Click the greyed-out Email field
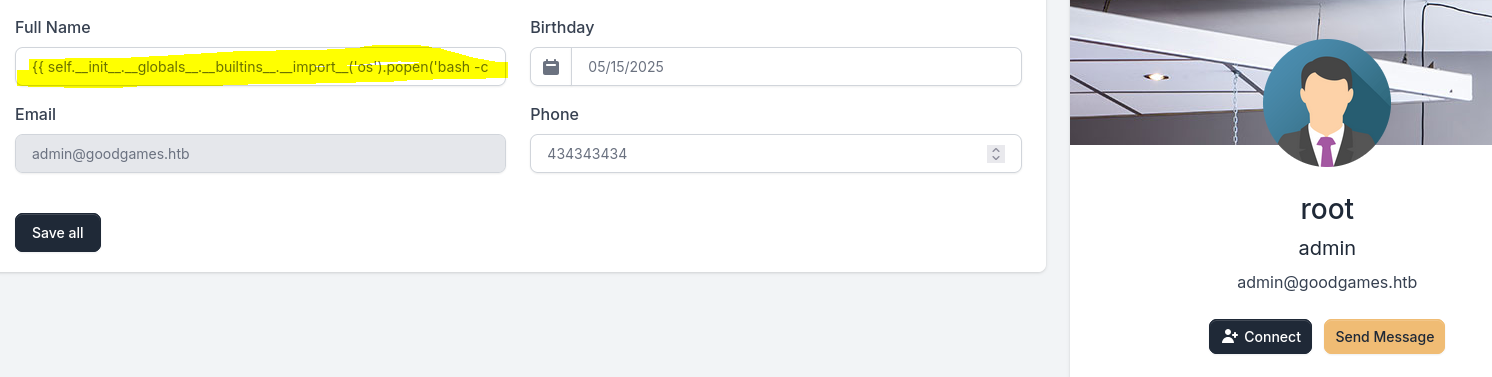The height and width of the screenshot is (377, 1492). coord(260,154)
